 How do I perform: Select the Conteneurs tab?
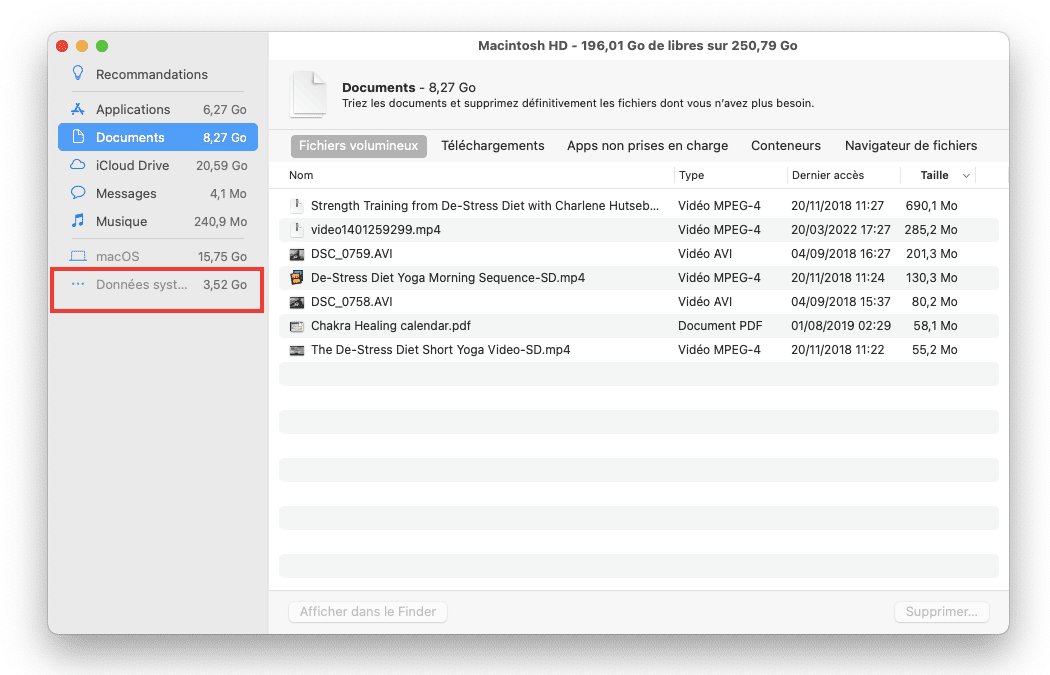coord(785,146)
